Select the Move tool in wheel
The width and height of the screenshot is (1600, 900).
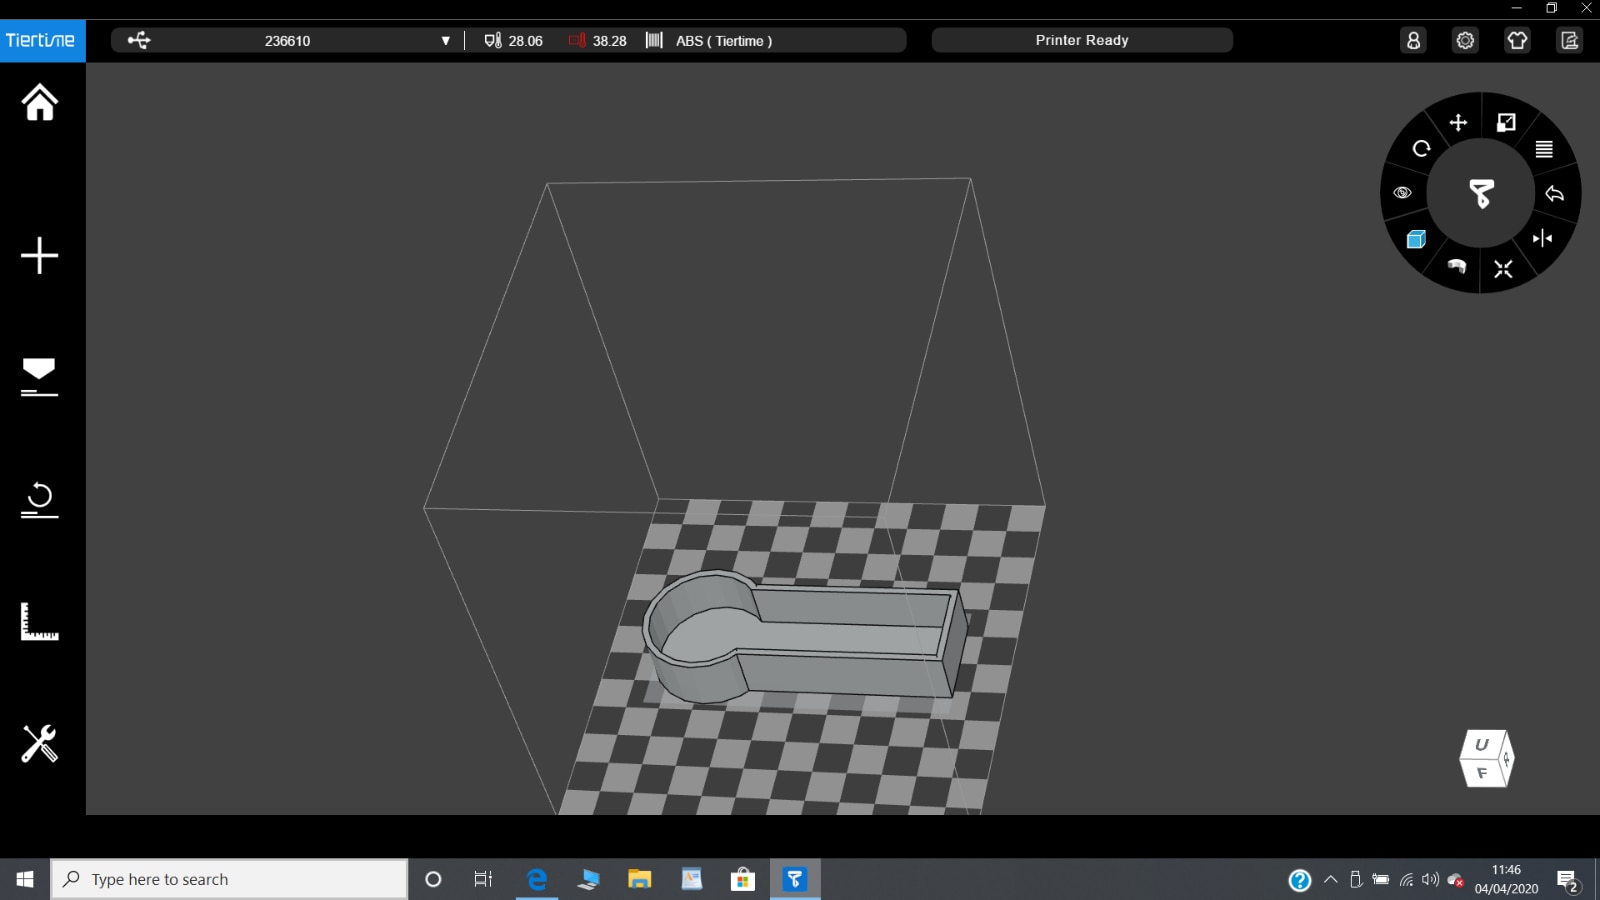pyautogui.click(x=1458, y=123)
